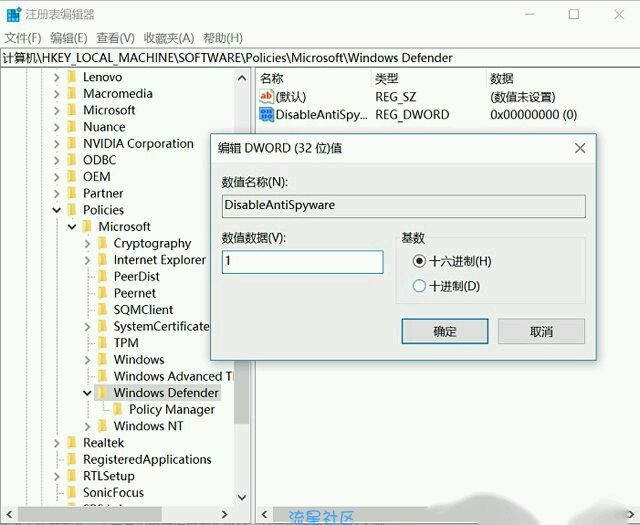Click the 0x00000000 (0) data value
The height and width of the screenshot is (525, 640).
533,115
